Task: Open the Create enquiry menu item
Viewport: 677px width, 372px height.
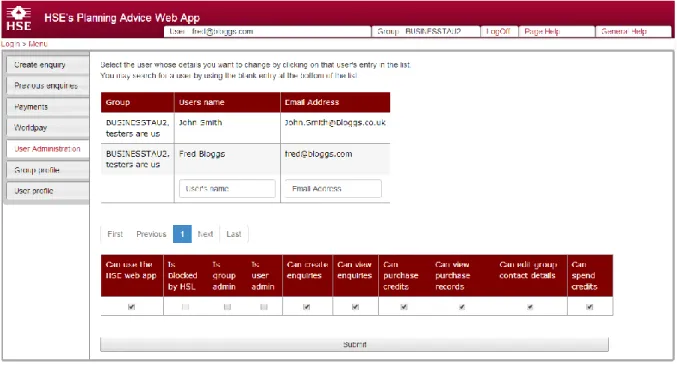Action: tap(47, 65)
